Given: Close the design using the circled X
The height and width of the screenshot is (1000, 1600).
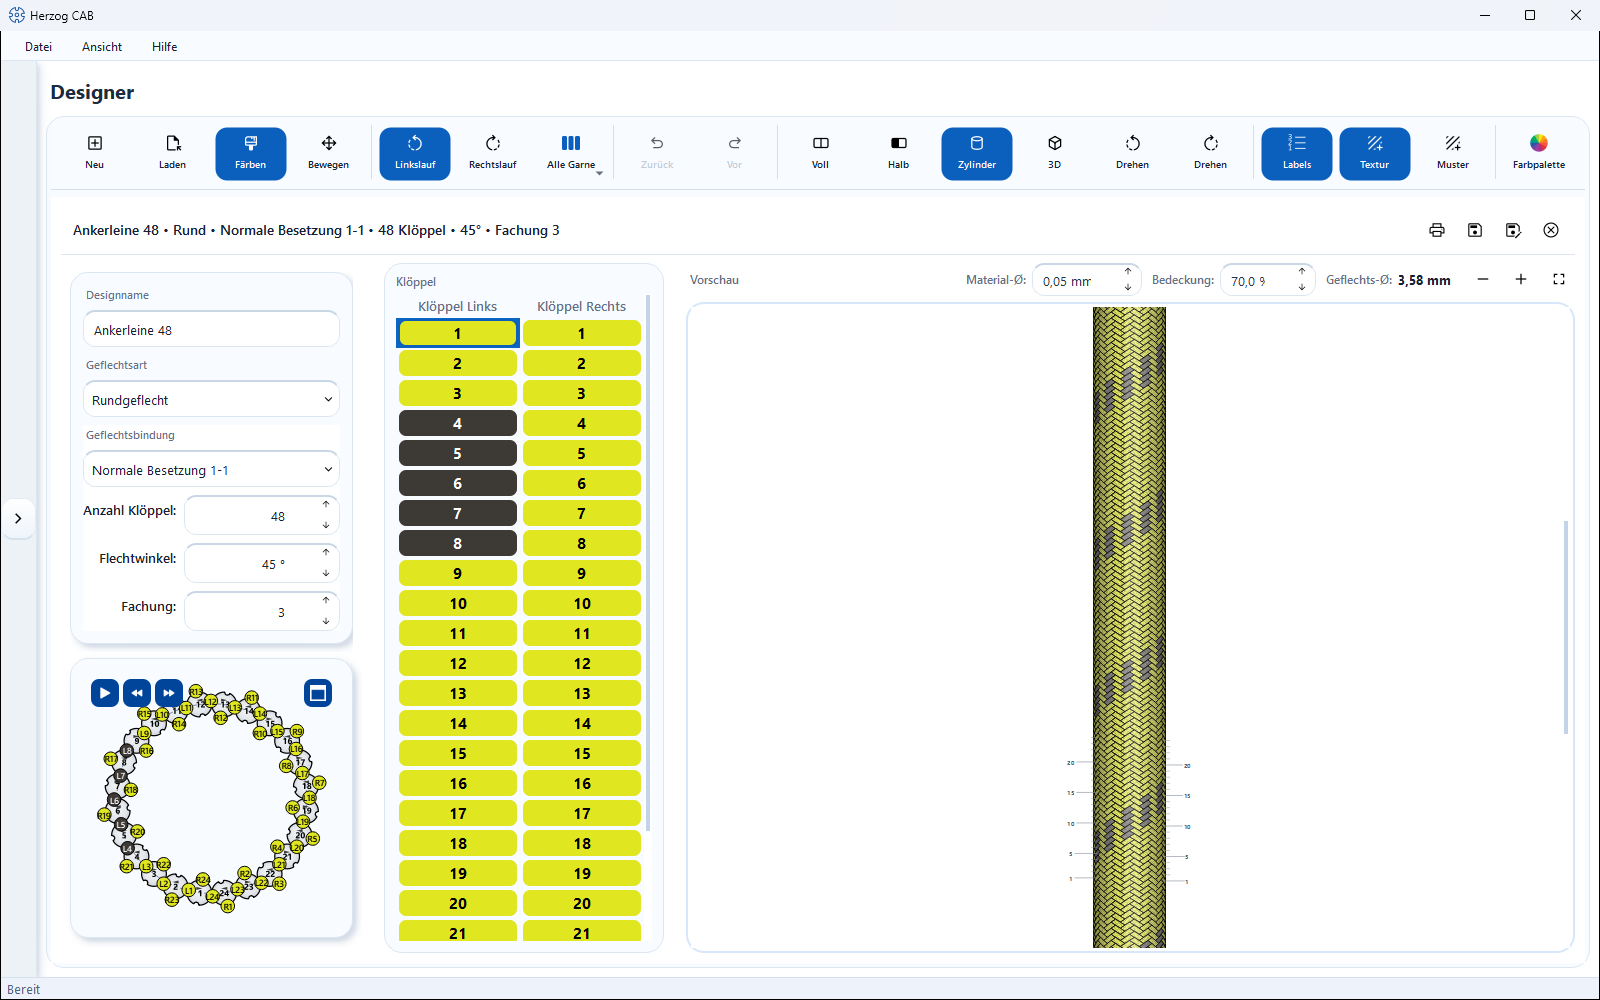Looking at the screenshot, I should click(1551, 230).
